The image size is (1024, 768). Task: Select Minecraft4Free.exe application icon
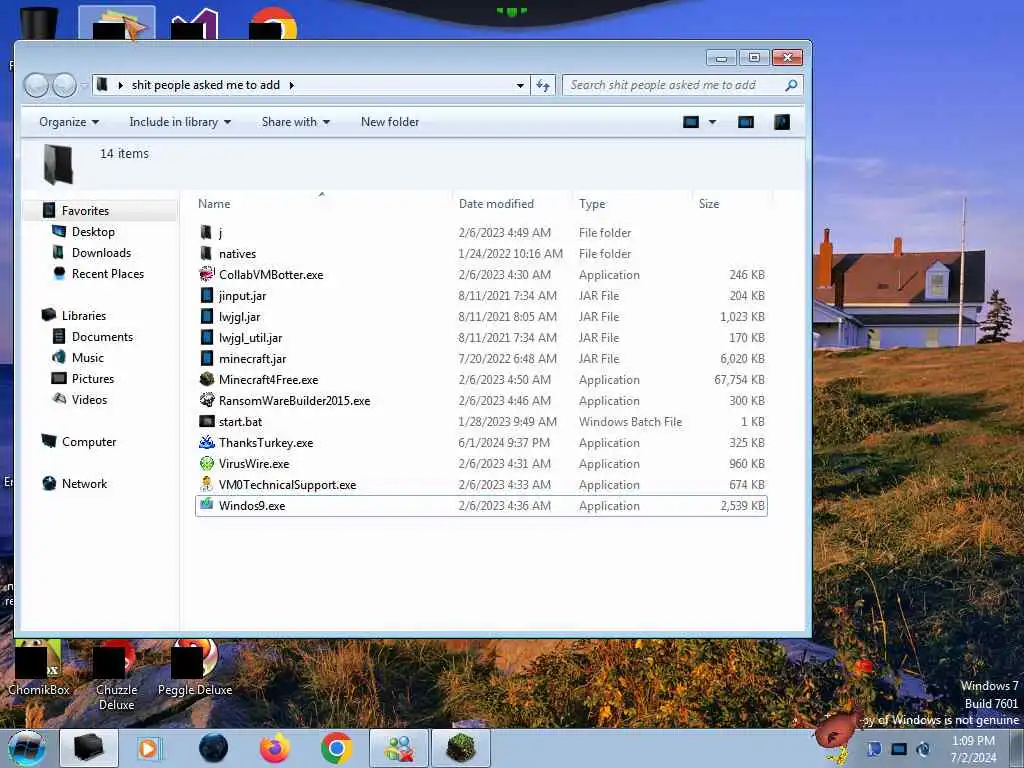pyautogui.click(x=206, y=379)
